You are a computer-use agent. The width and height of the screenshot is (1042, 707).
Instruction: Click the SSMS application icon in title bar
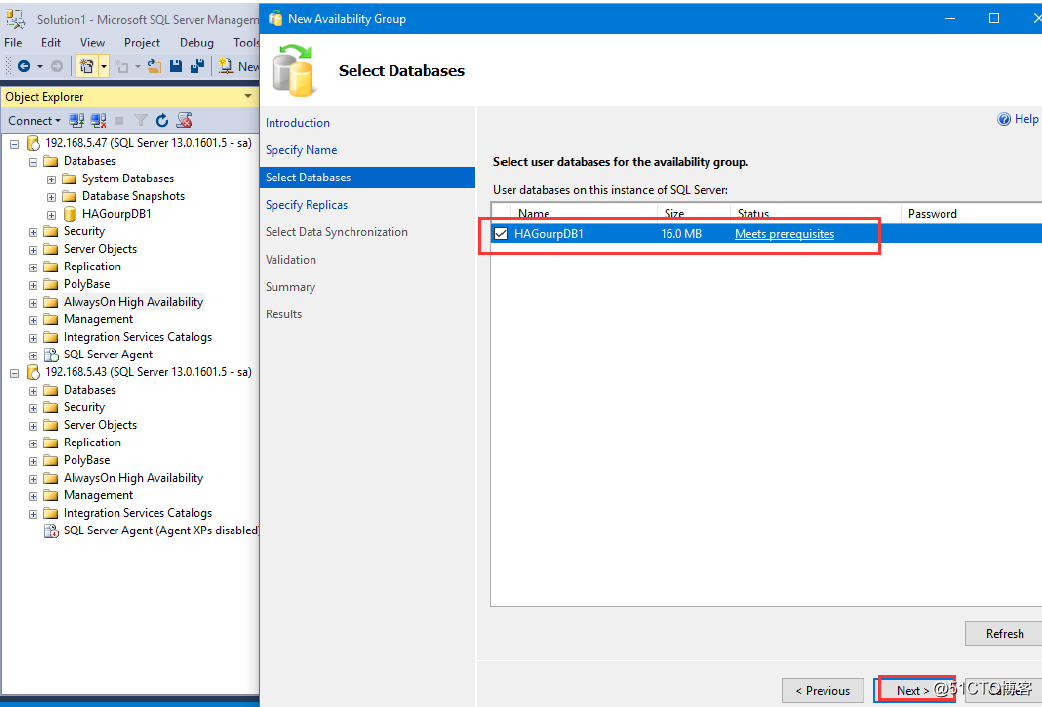[15, 19]
